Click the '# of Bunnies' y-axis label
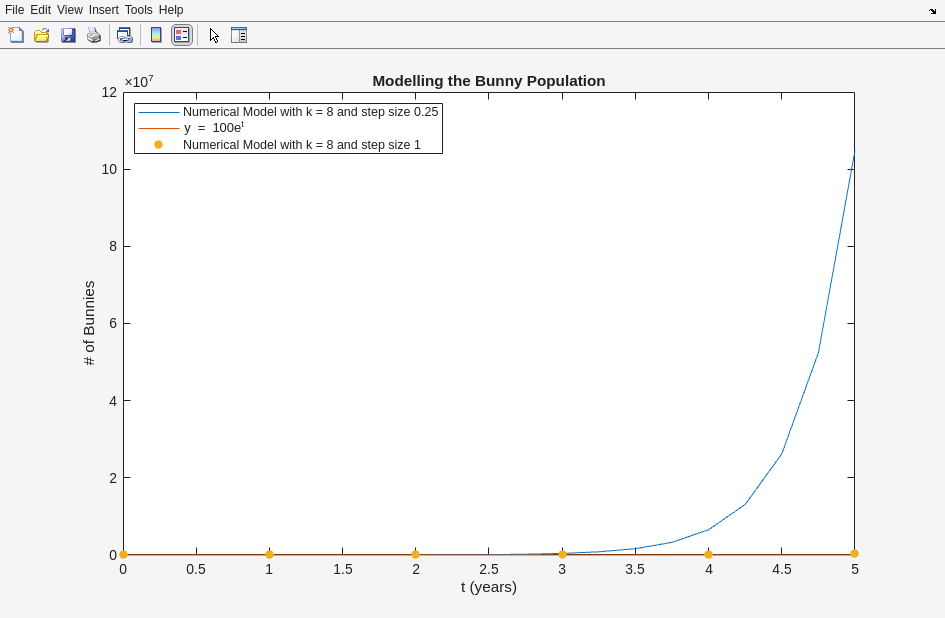Image resolution: width=945 pixels, height=618 pixels. point(89,323)
